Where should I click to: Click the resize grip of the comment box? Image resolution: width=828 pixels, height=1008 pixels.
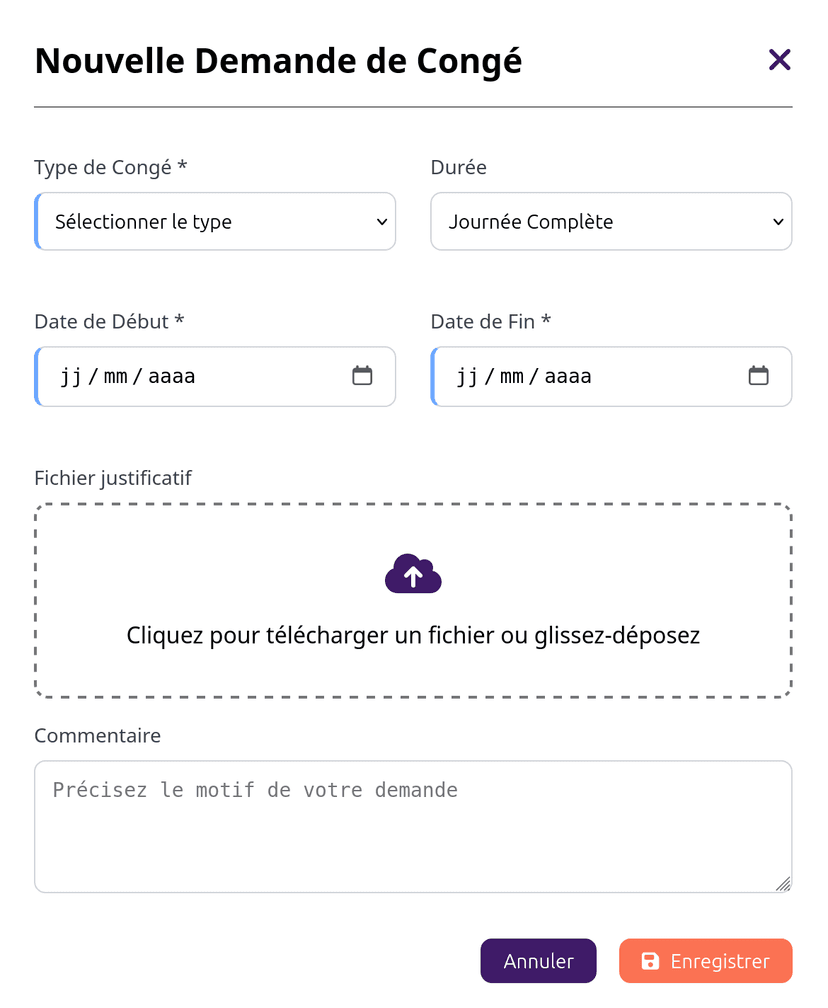click(x=783, y=883)
